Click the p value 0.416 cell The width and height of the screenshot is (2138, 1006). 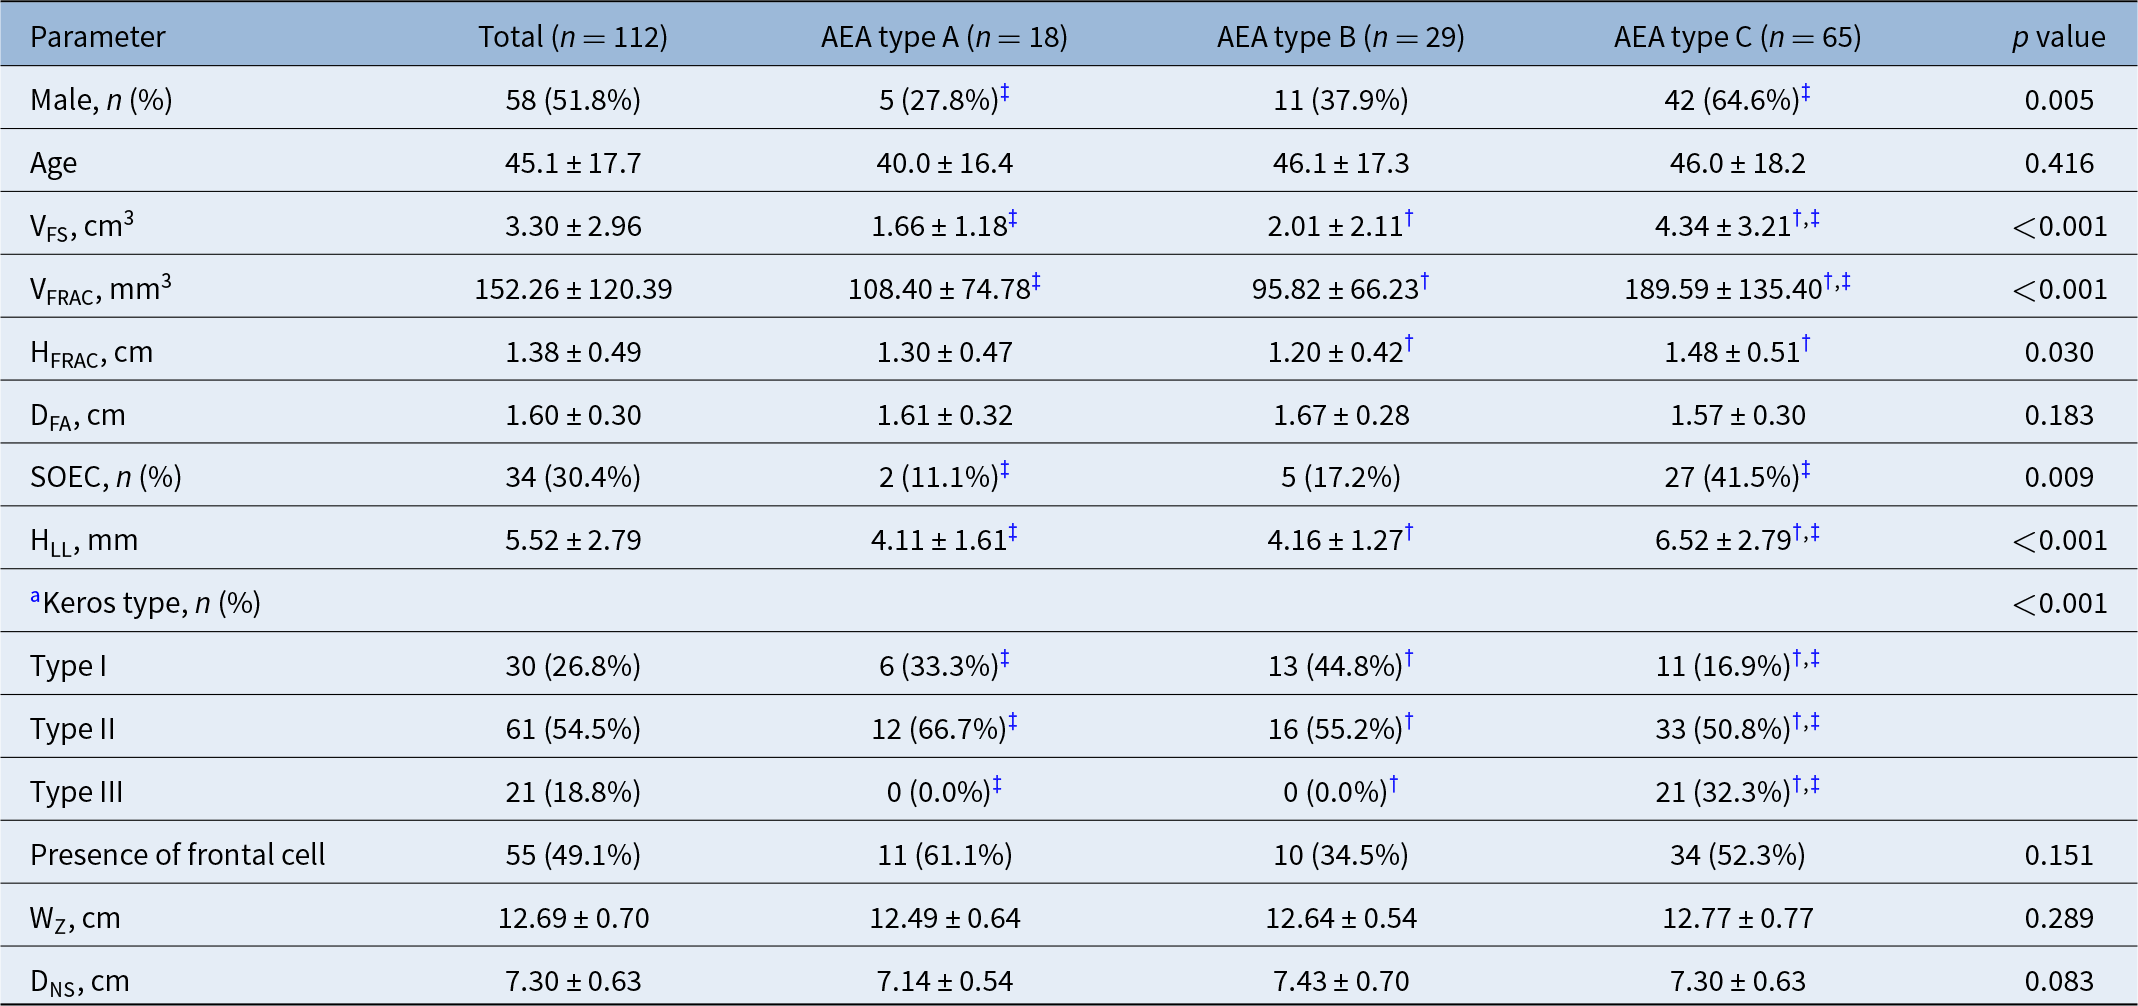[2058, 163]
